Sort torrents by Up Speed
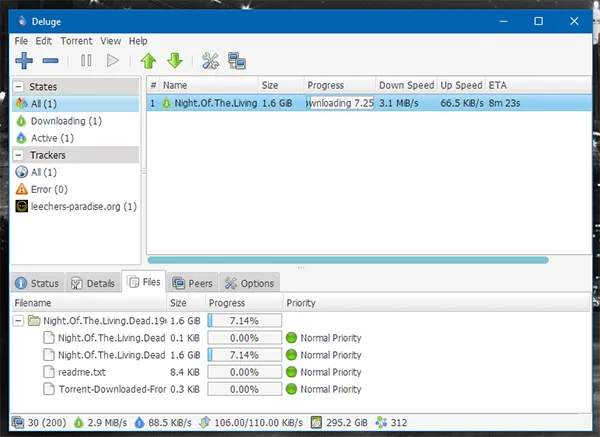 coord(461,85)
